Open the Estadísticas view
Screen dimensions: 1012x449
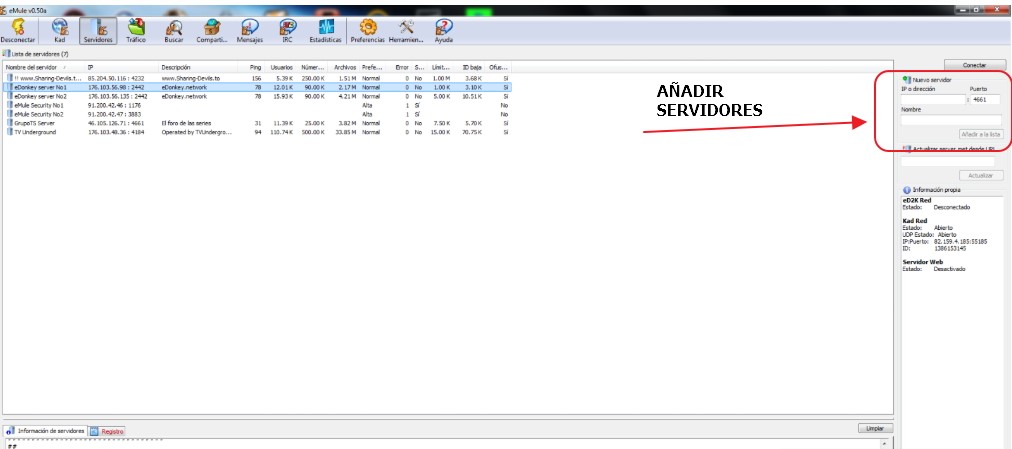pyautogui.click(x=325, y=30)
